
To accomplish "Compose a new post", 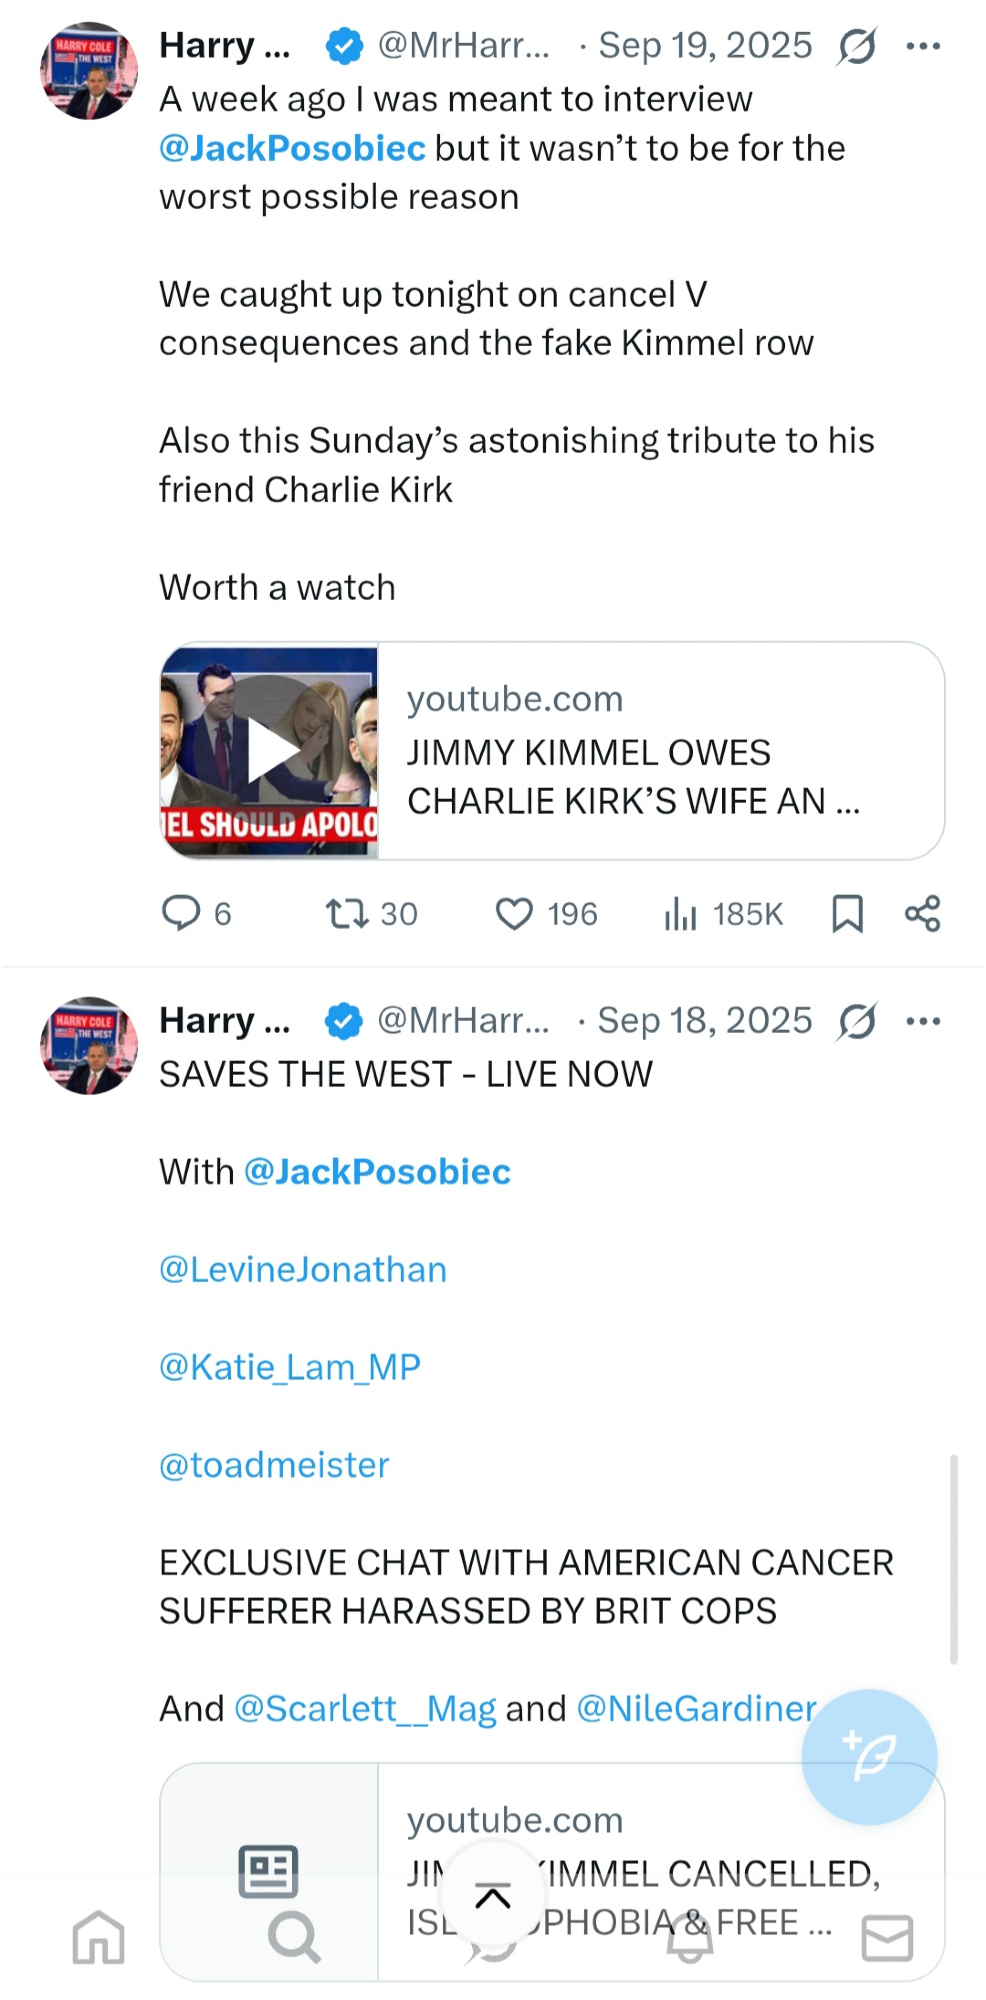I will pos(869,1756).
